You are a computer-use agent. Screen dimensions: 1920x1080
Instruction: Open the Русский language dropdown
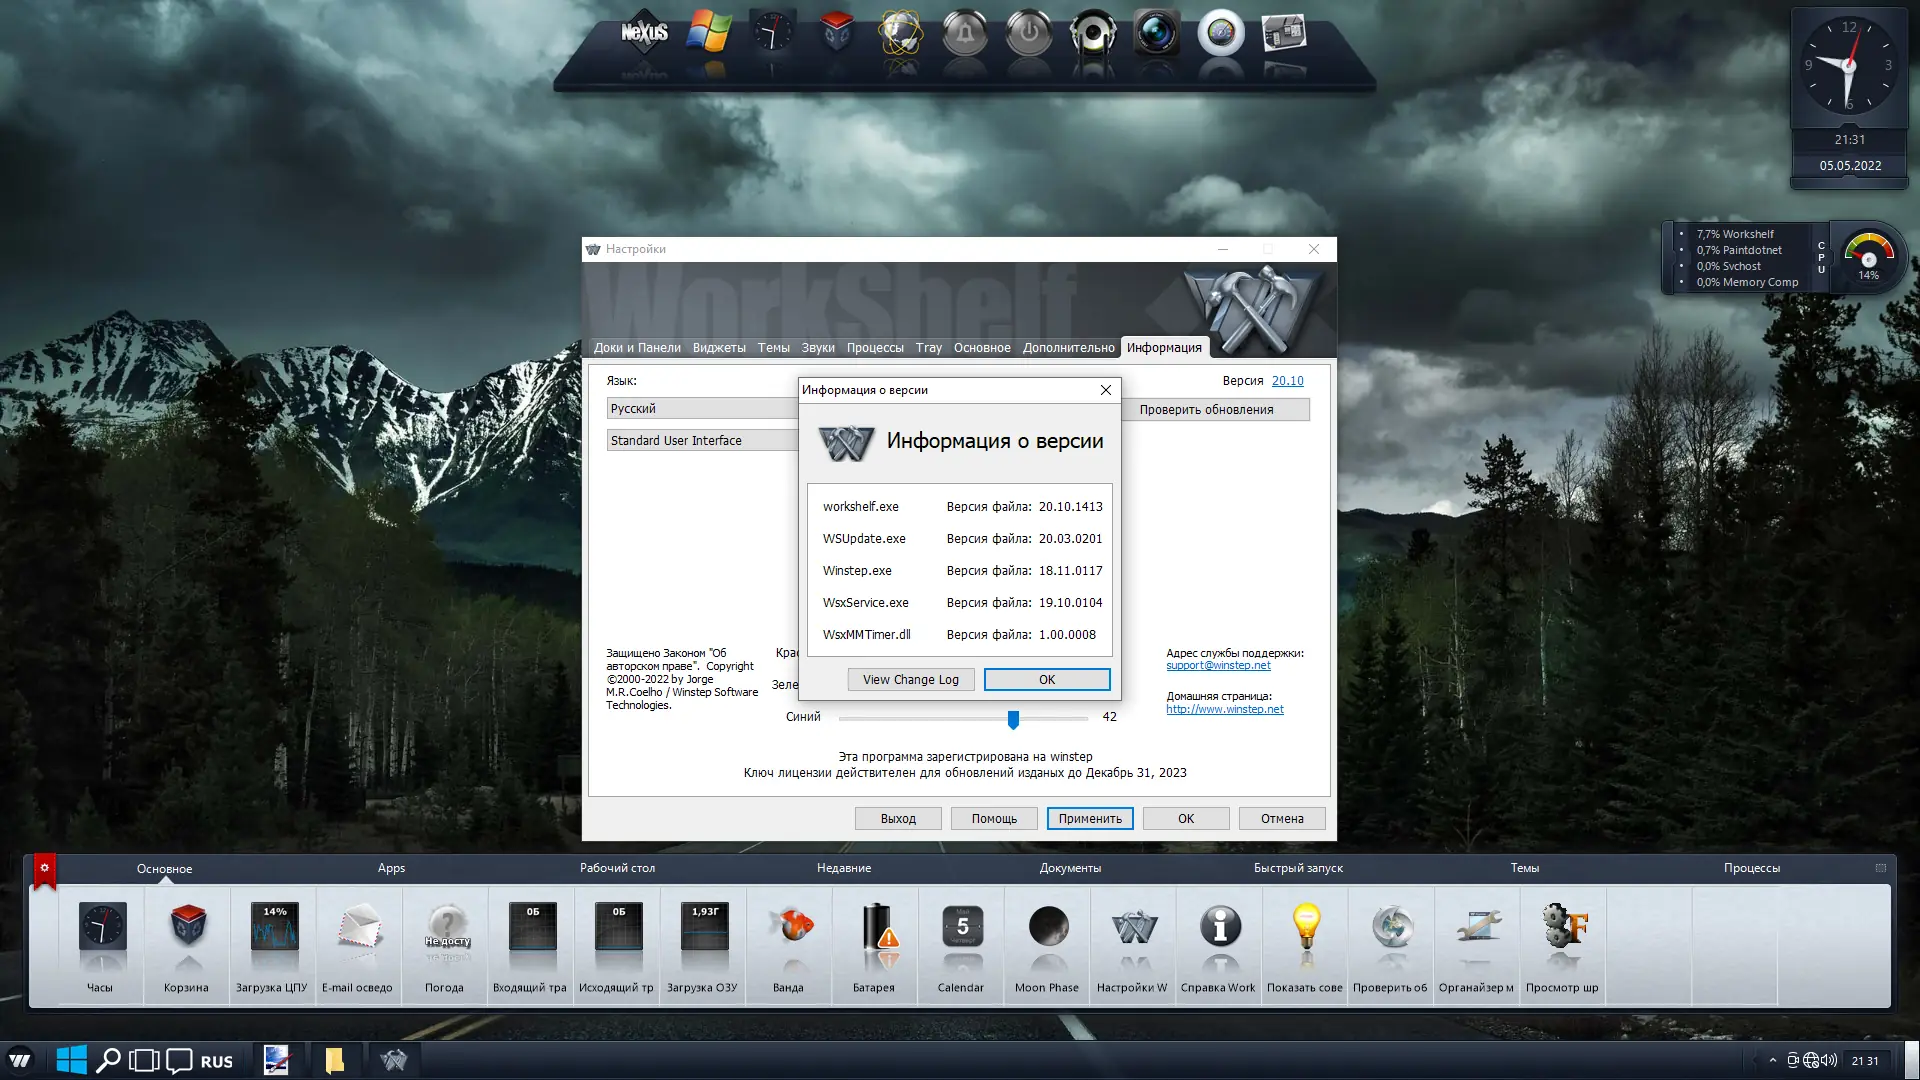(702, 408)
